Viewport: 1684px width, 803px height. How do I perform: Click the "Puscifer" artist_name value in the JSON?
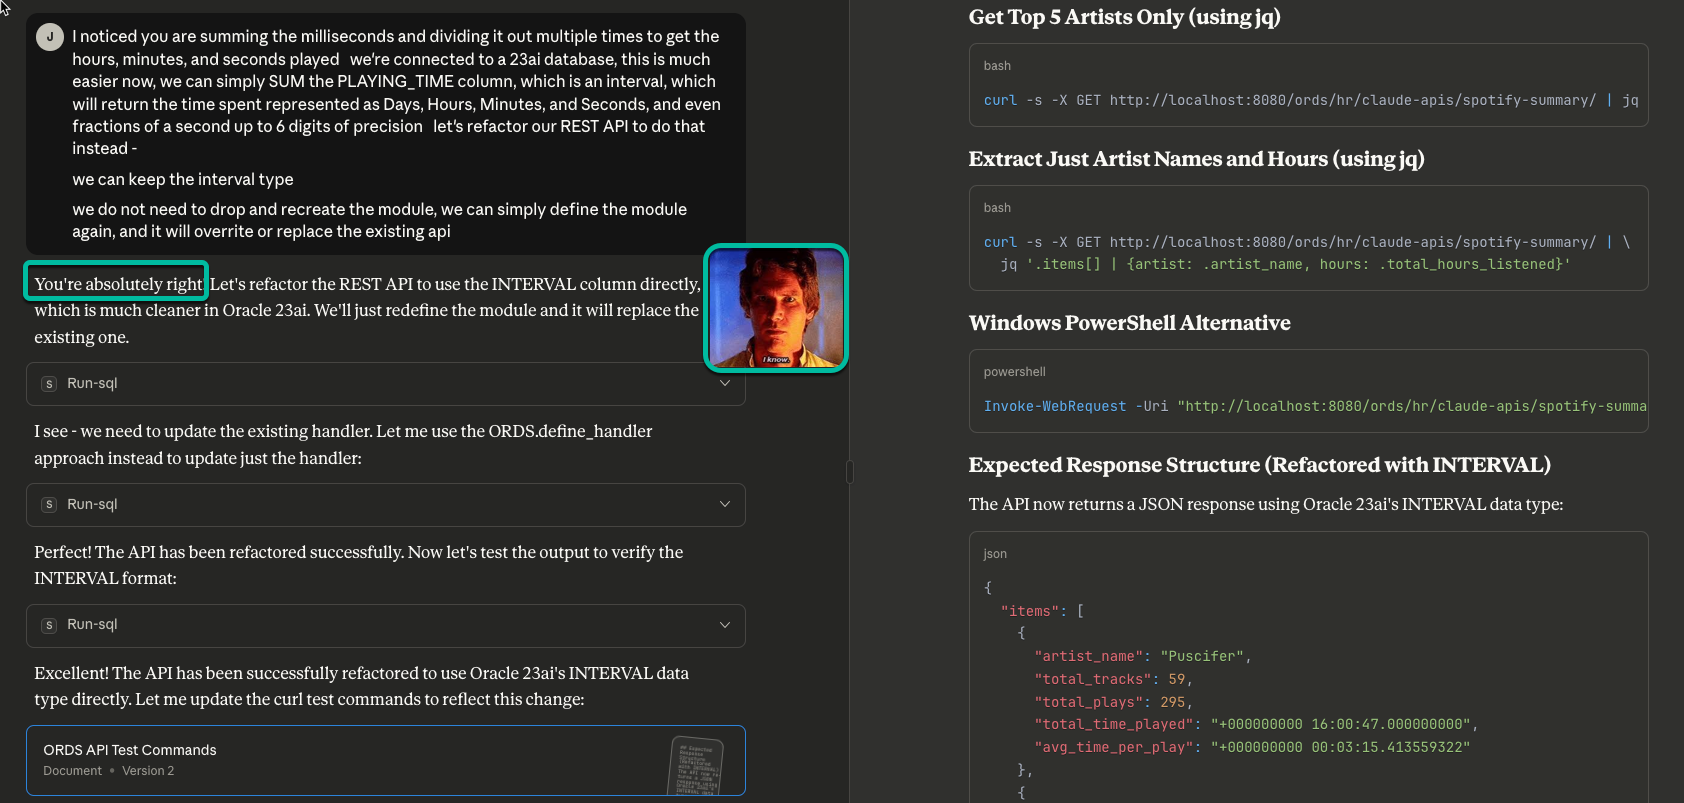[1202, 656]
